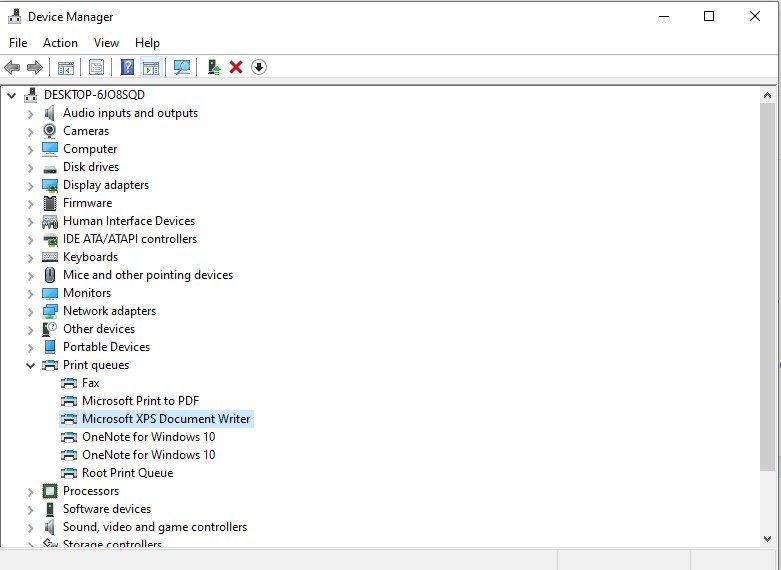Click the Keyboards icon
Screen dimensions: 781x570
pyautogui.click(x=50, y=257)
